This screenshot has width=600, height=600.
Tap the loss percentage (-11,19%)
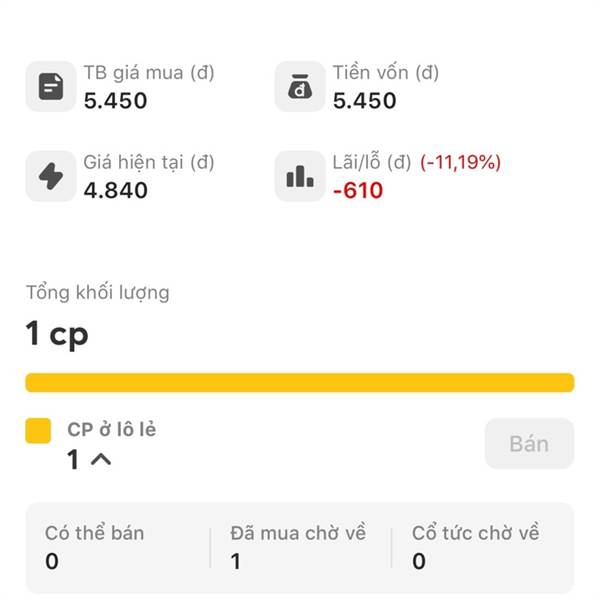[x=461, y=162]
